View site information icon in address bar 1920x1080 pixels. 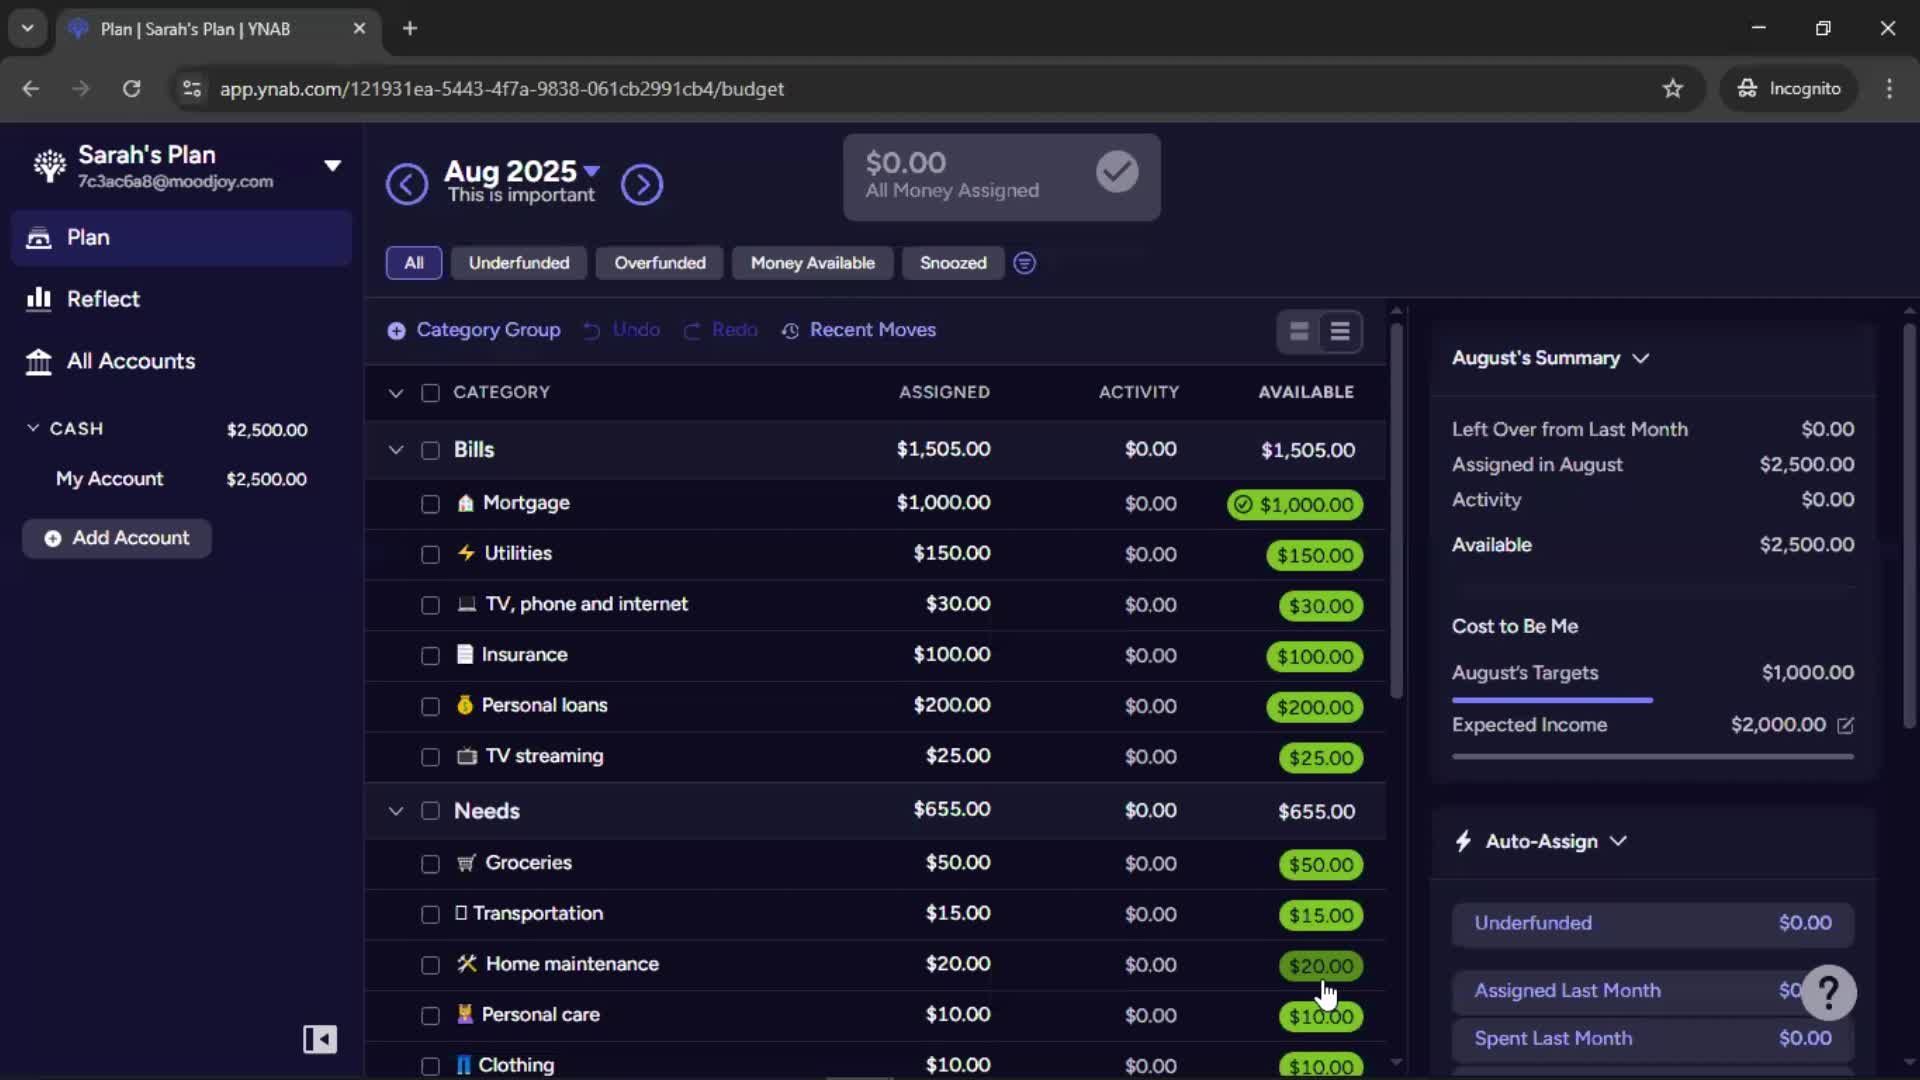click(x=192, y=88)
